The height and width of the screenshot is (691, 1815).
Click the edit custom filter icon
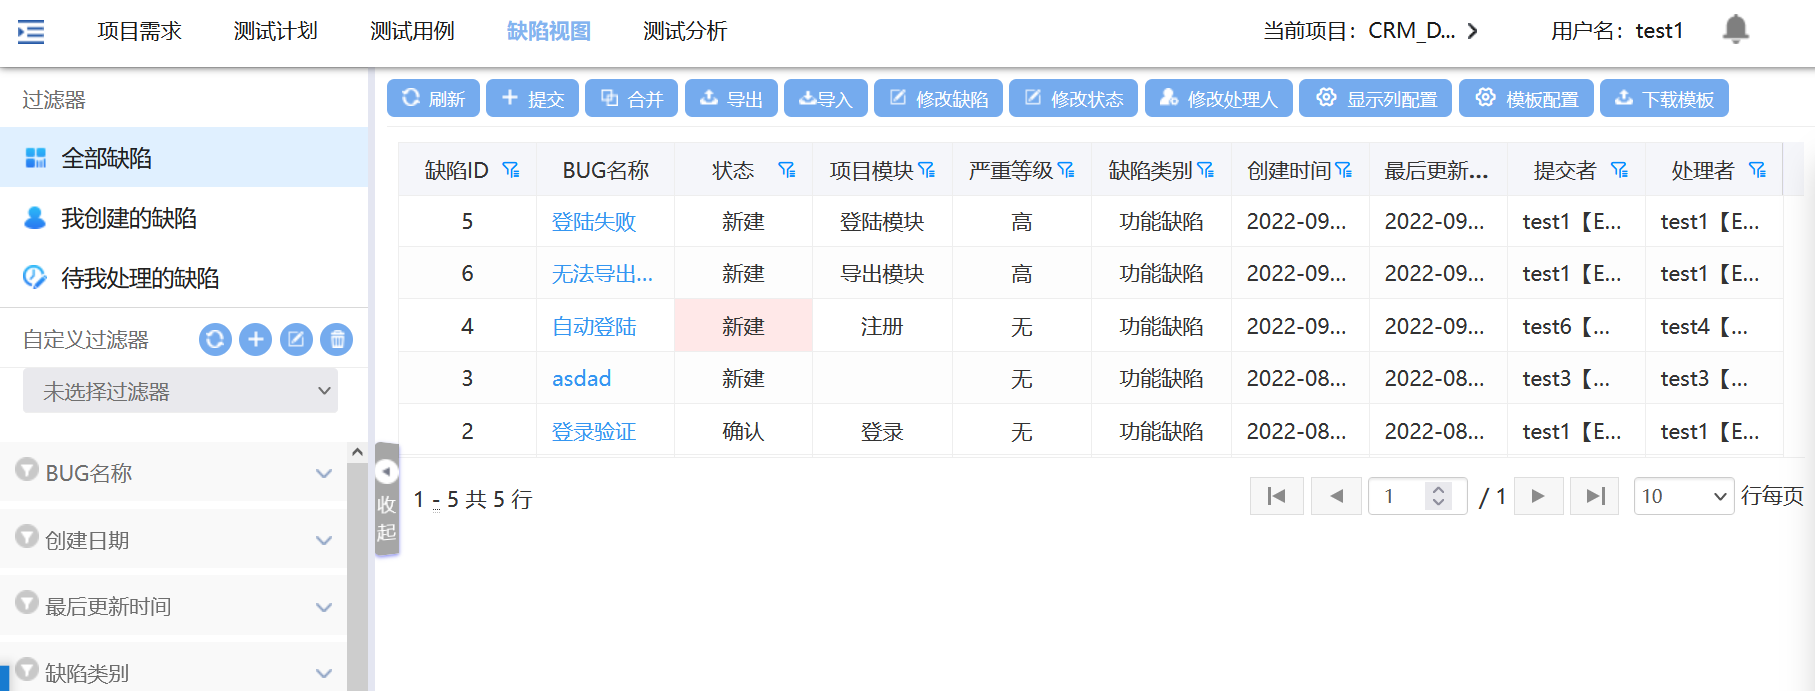[296, 340]
